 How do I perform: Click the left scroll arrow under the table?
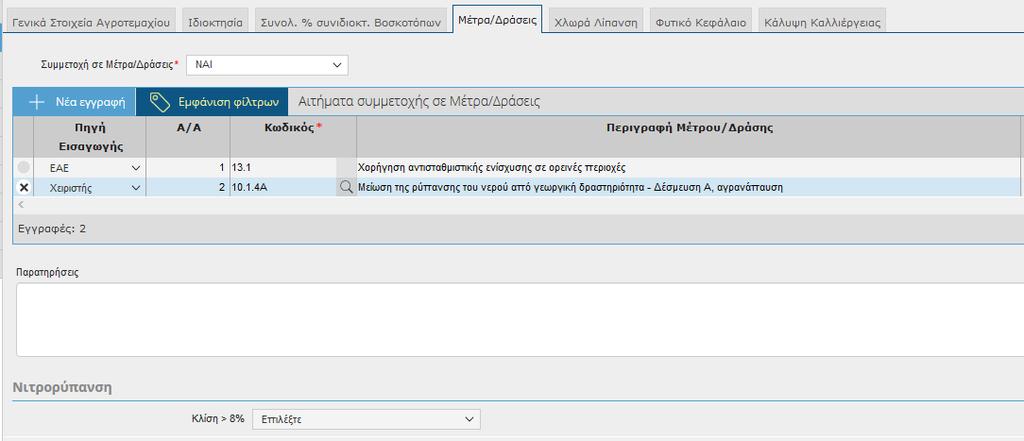coord(21,205)
